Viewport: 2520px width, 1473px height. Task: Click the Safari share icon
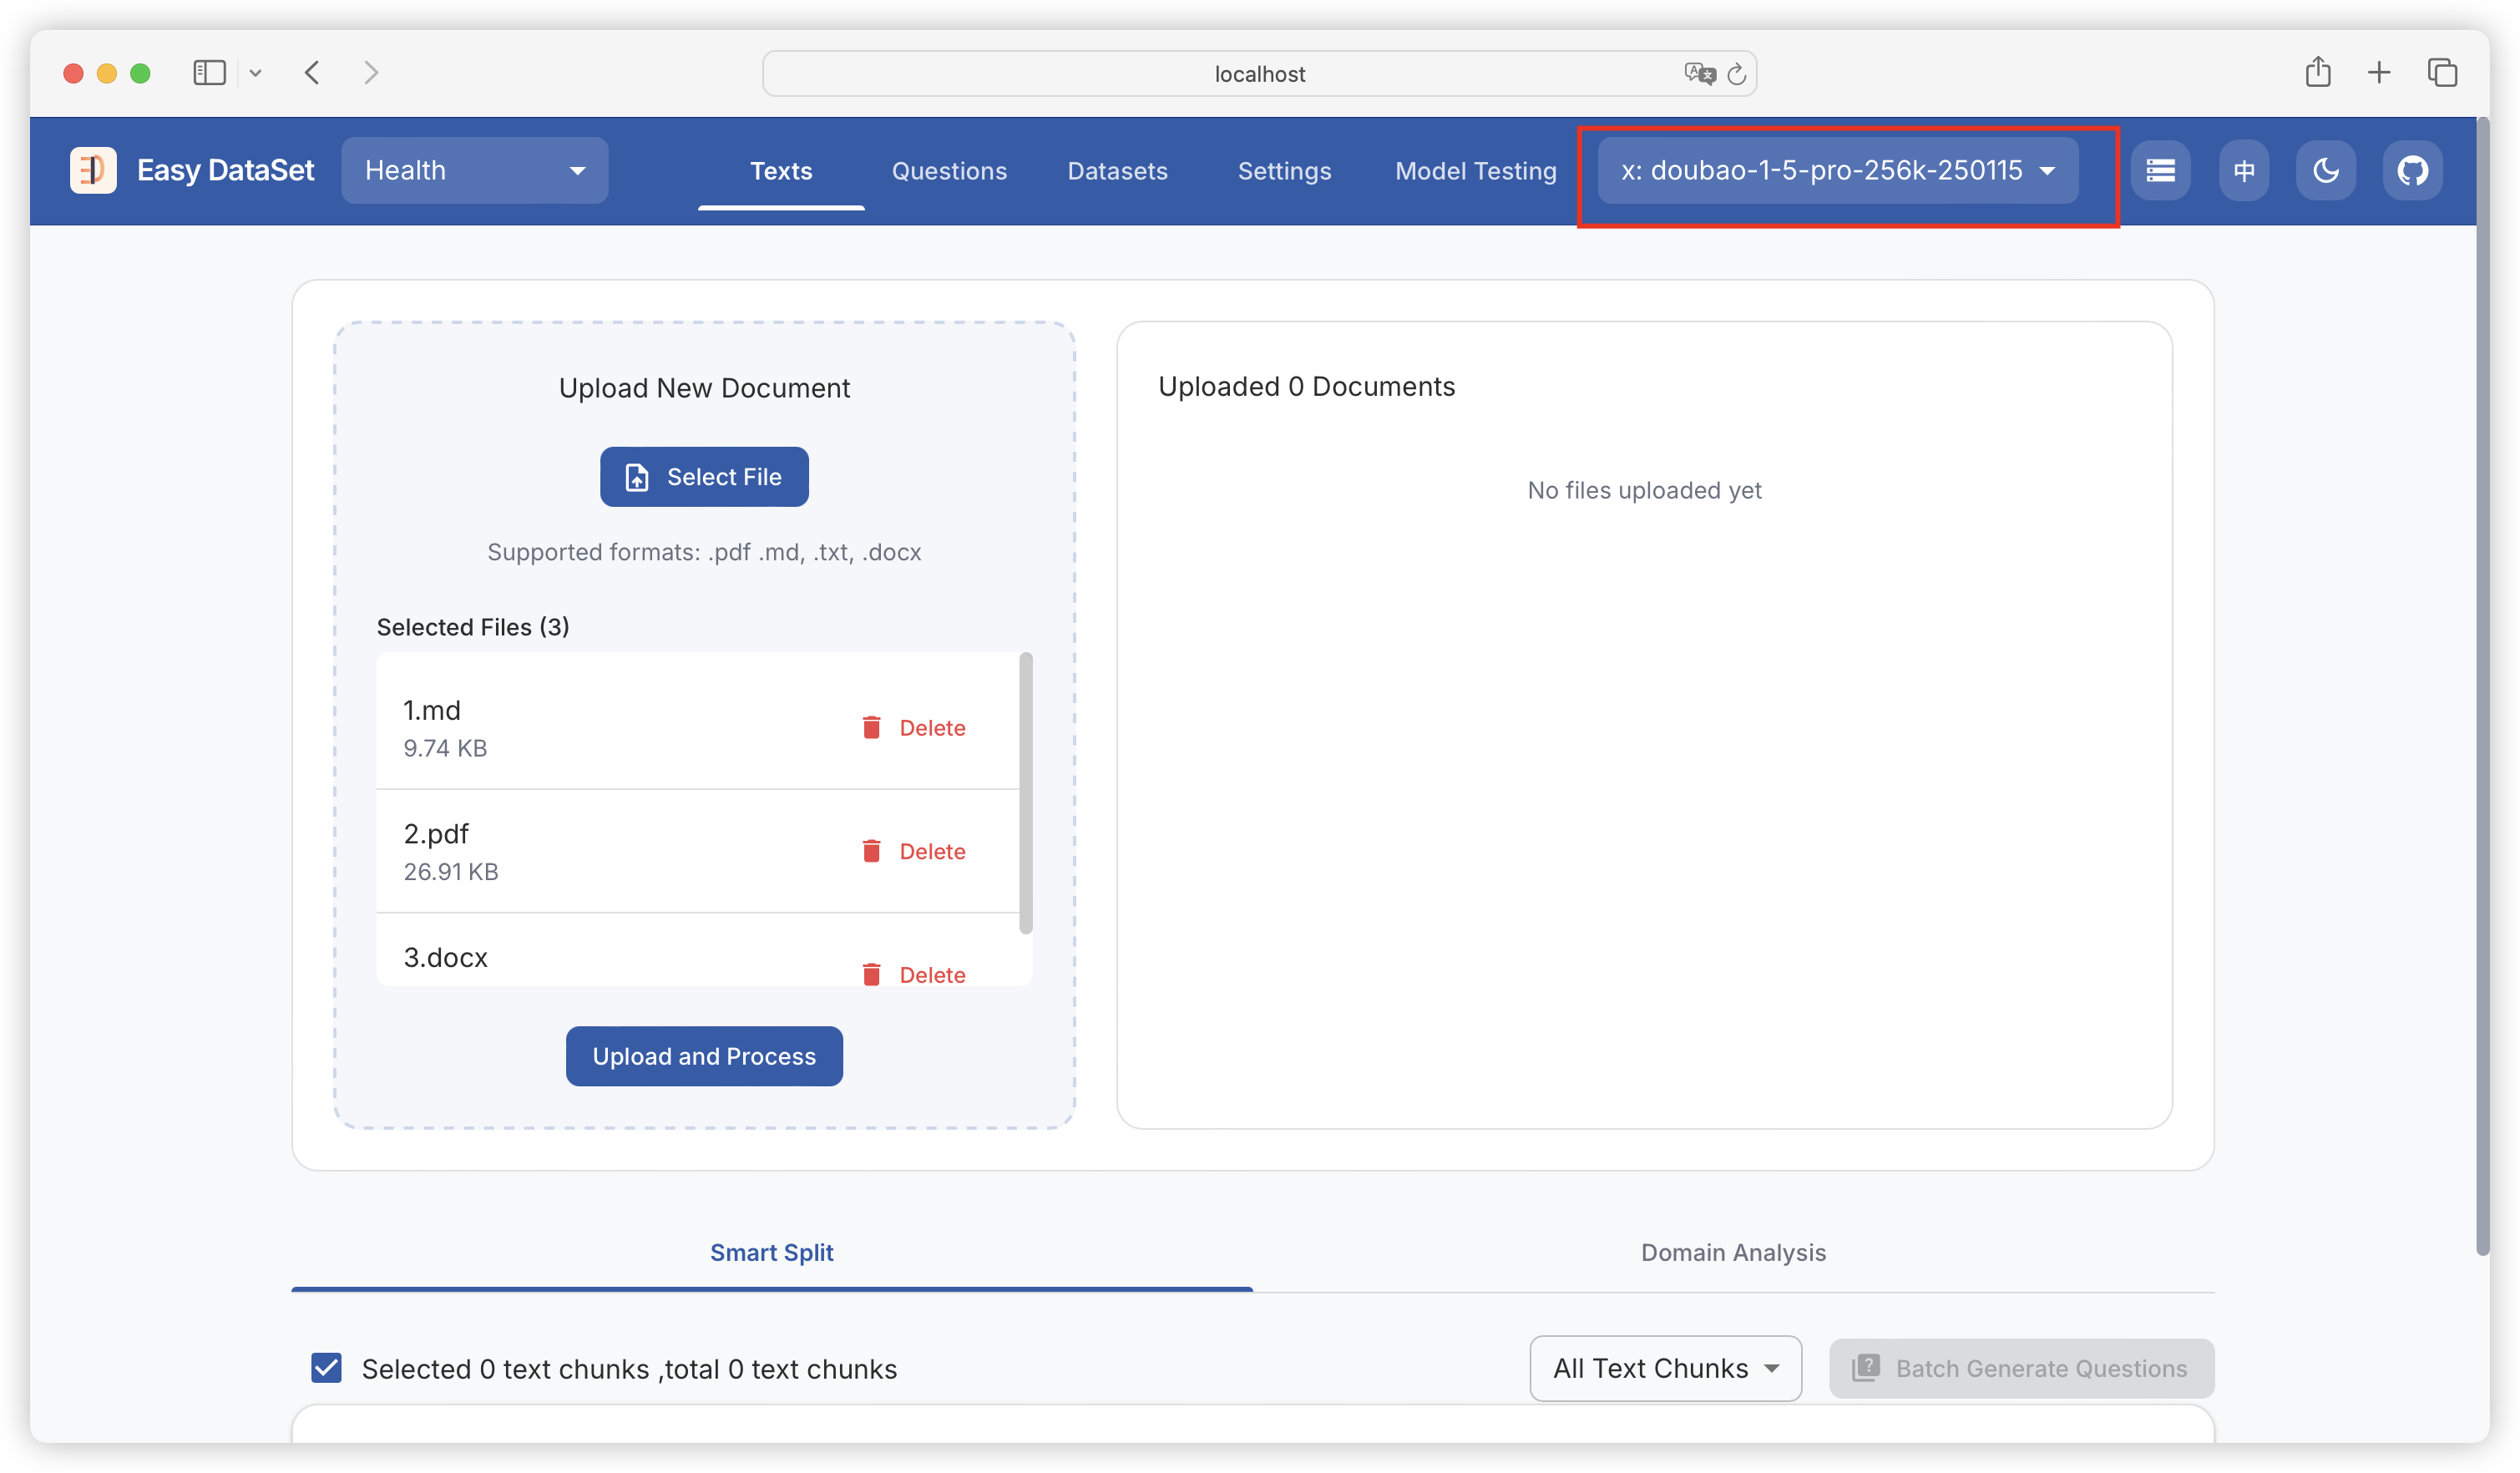click(2318, 72)
